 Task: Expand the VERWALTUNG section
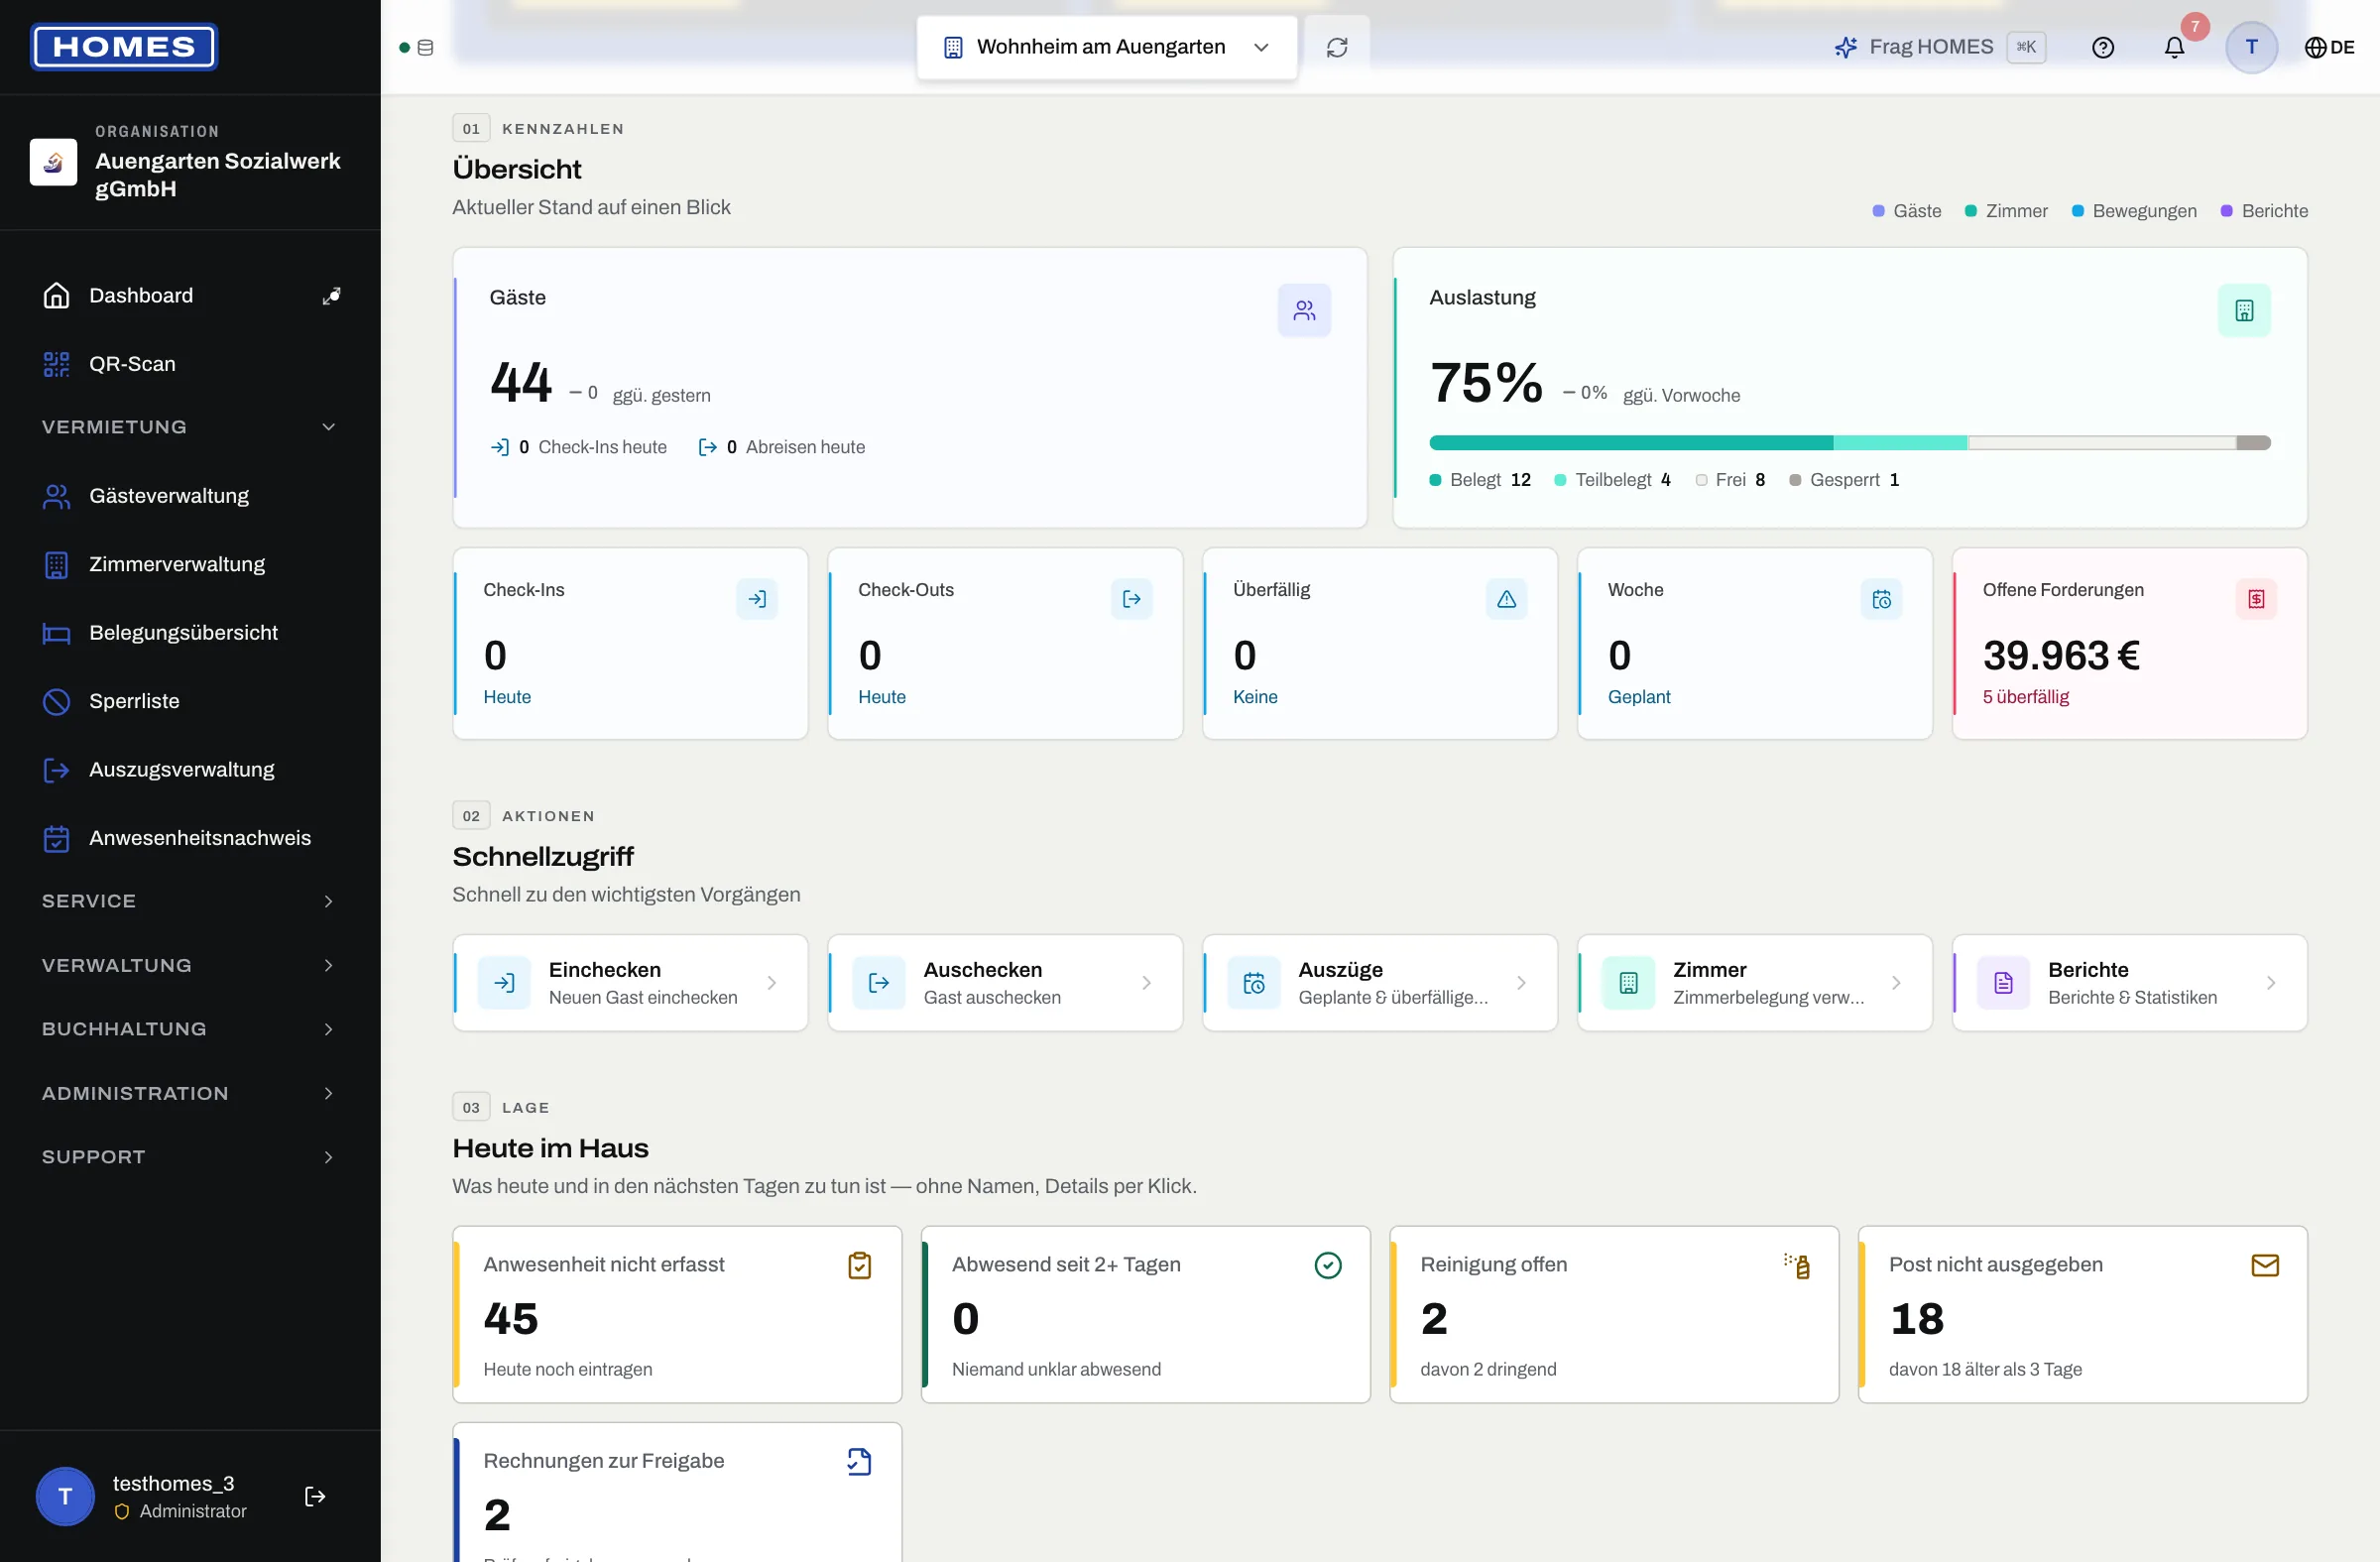(190, 965)
